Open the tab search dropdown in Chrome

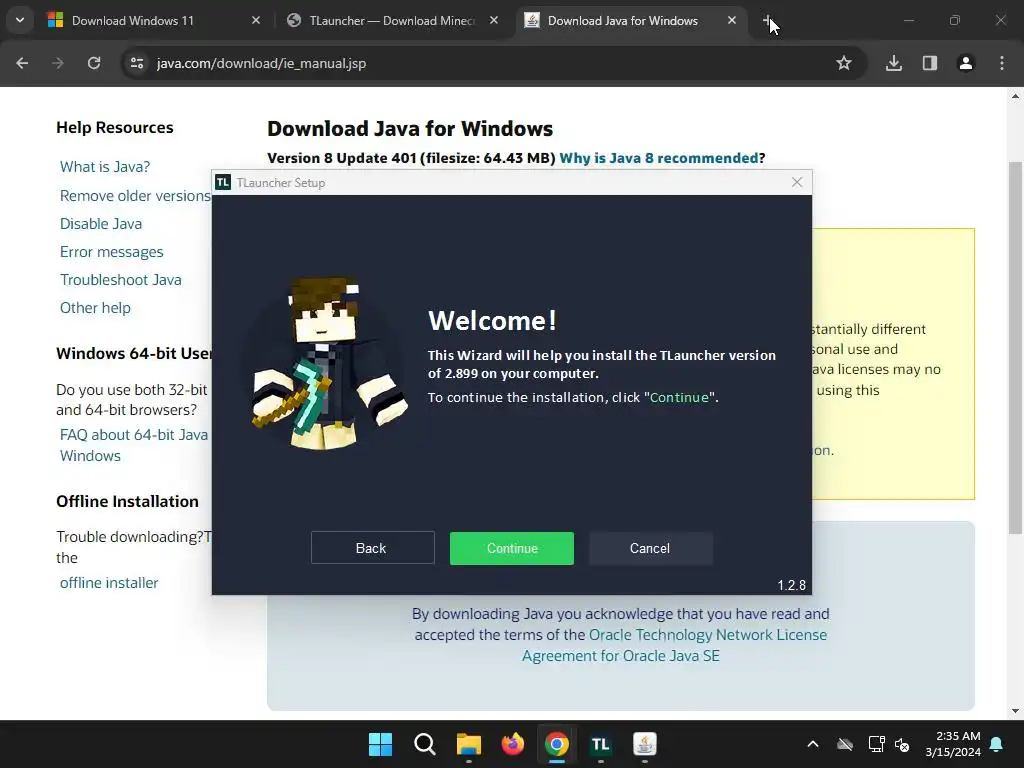20,20
